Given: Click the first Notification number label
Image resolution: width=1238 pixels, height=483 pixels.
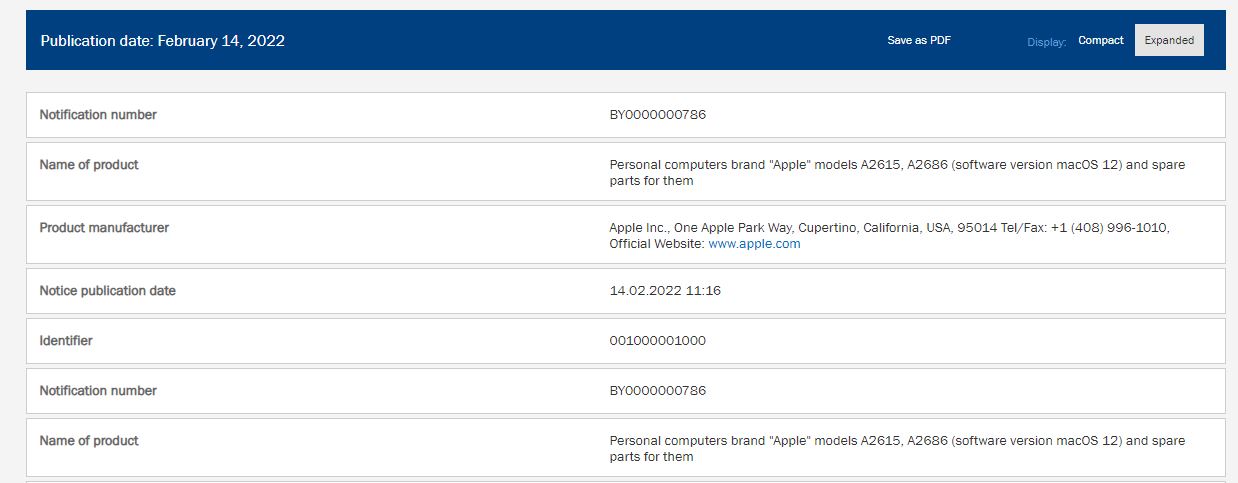Looking at the screenshot, I should (98, 115).
